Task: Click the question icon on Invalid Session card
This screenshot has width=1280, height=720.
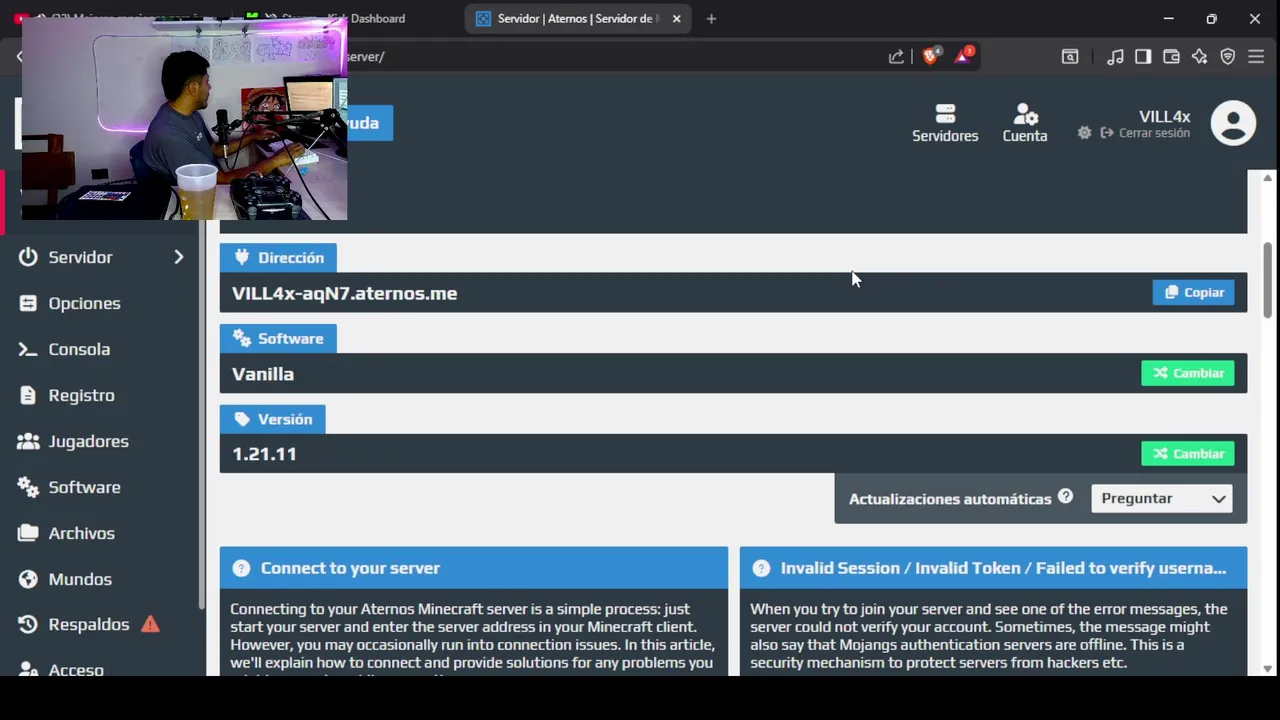Action: point(761,568)
